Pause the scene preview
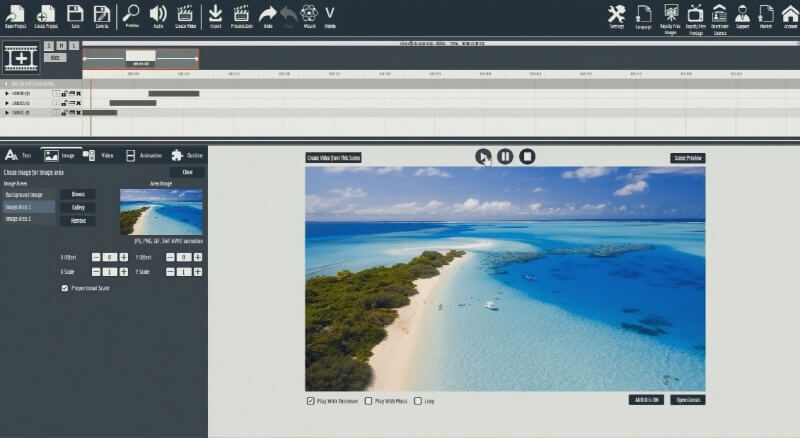The height and width of the screenshot is (438, 800). (505, 156)
